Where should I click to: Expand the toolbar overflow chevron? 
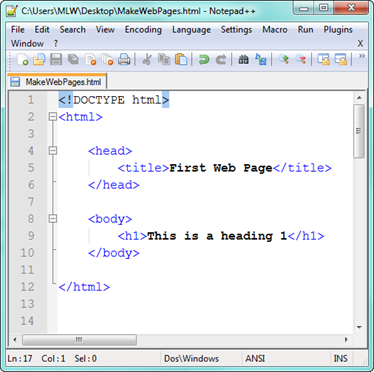pyautogui.click(x=362, y=56)
